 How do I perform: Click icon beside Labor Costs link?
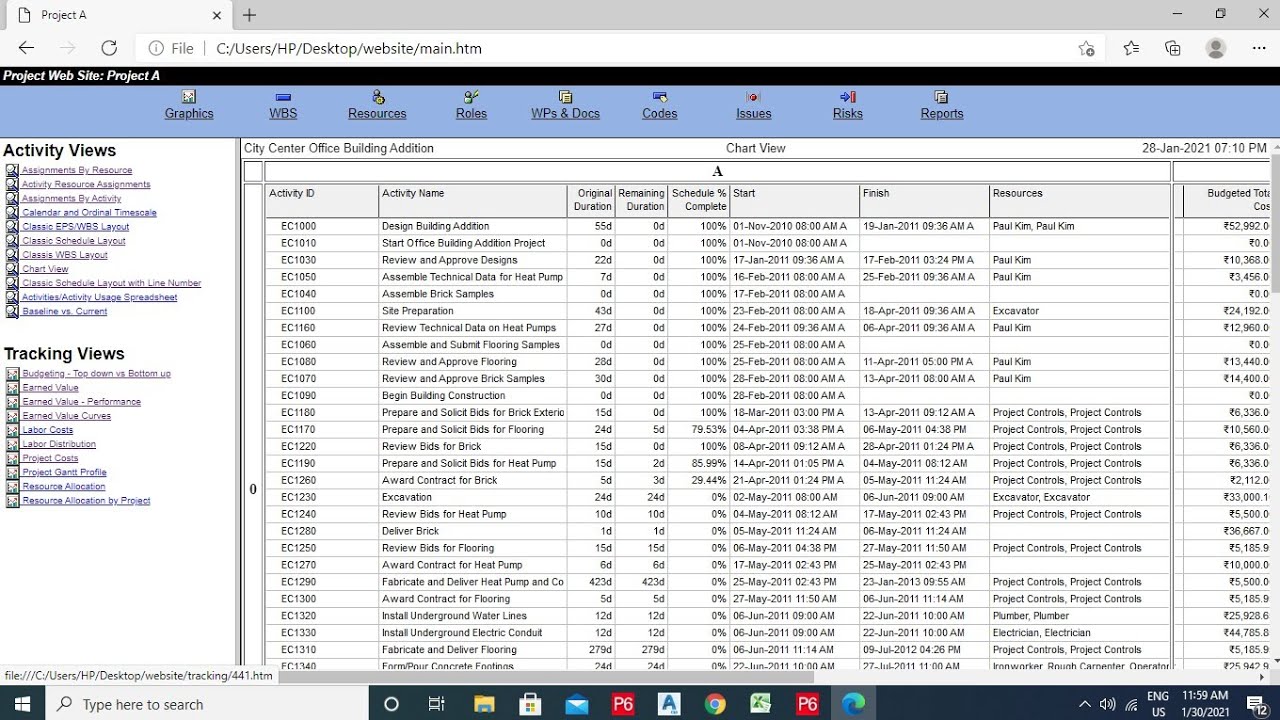(12, 430)
